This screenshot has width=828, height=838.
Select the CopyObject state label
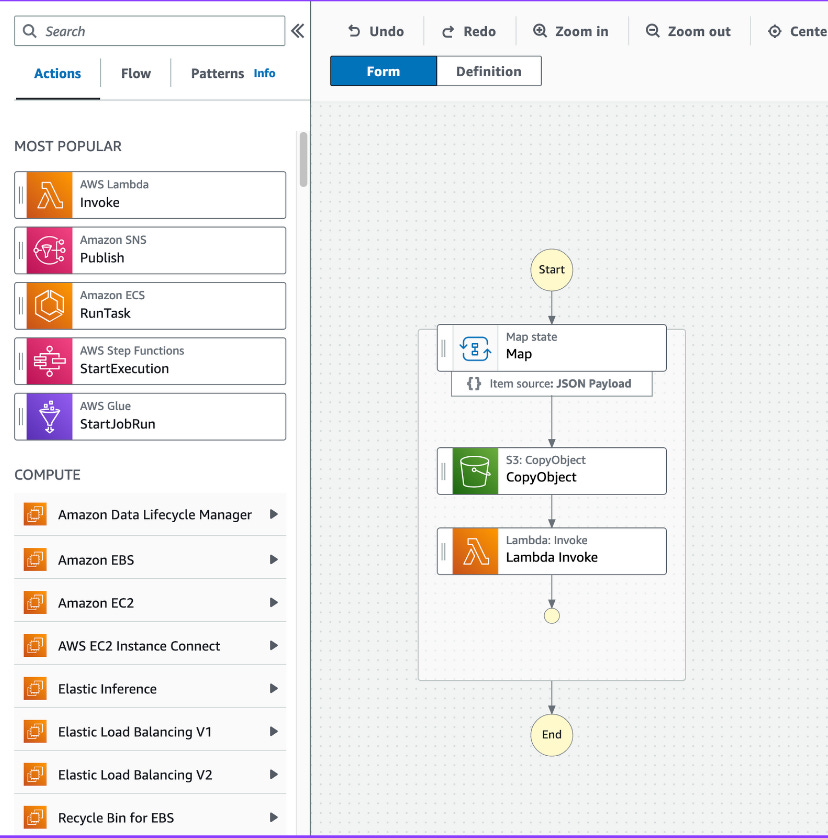pos(541,477)
